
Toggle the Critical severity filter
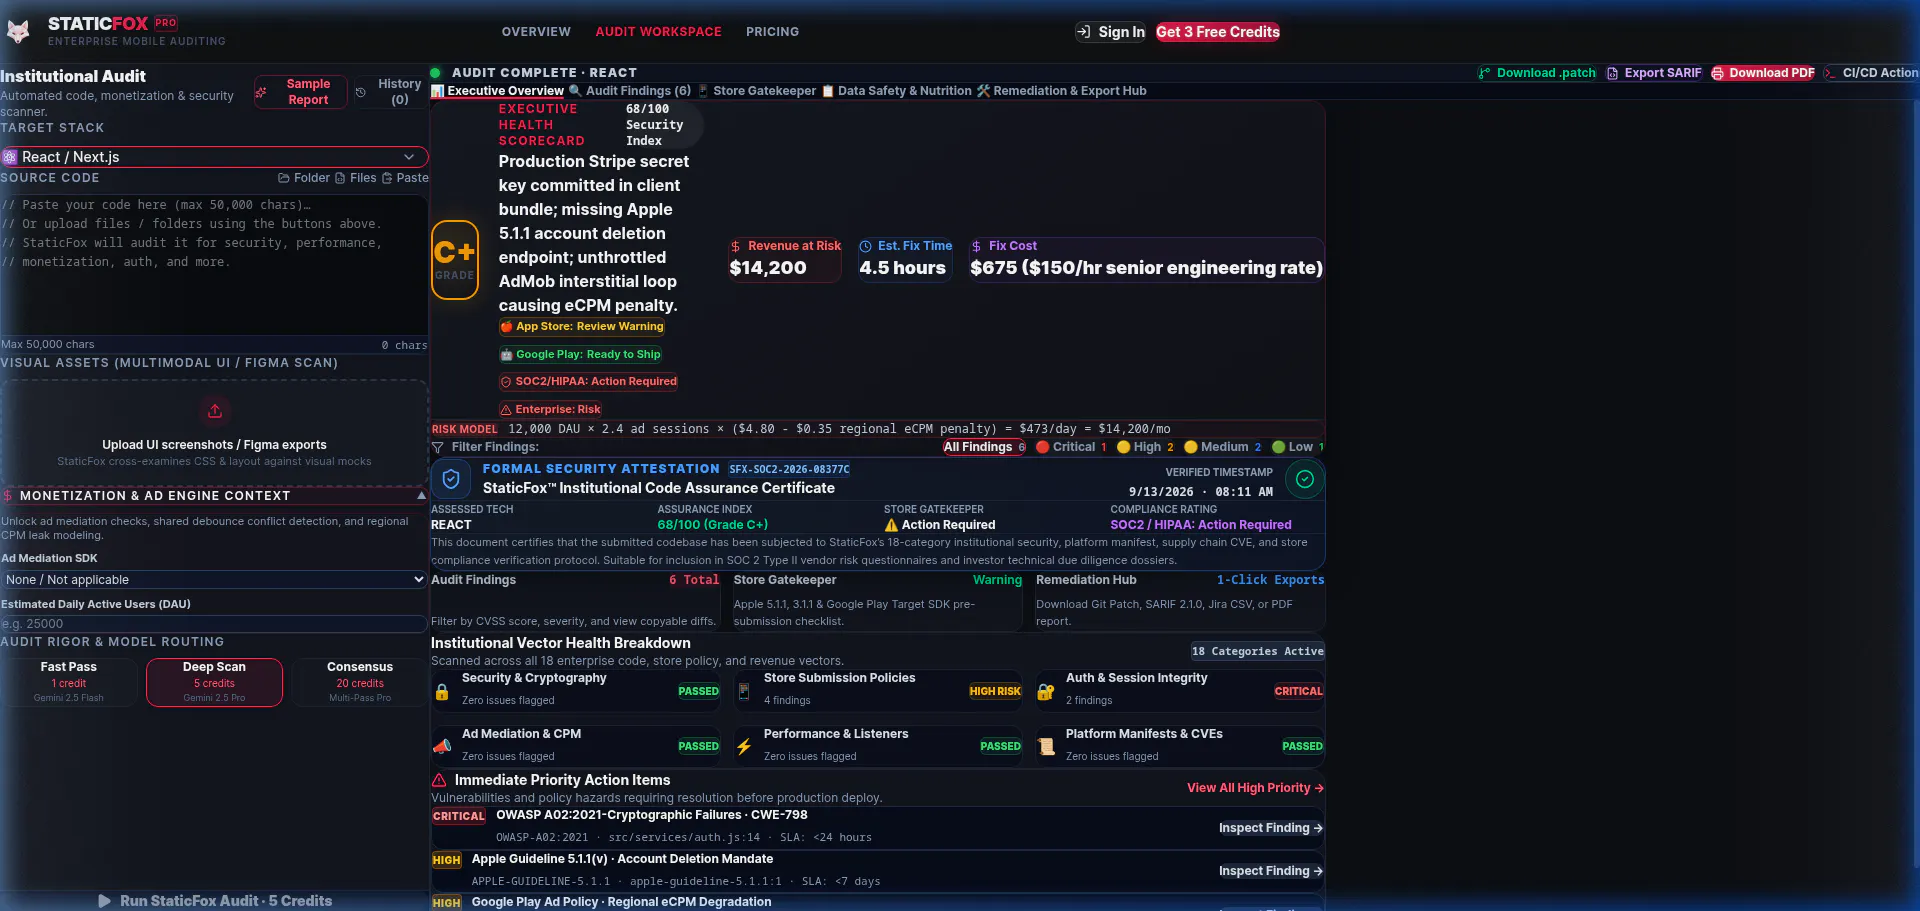tap(1071, 447)
